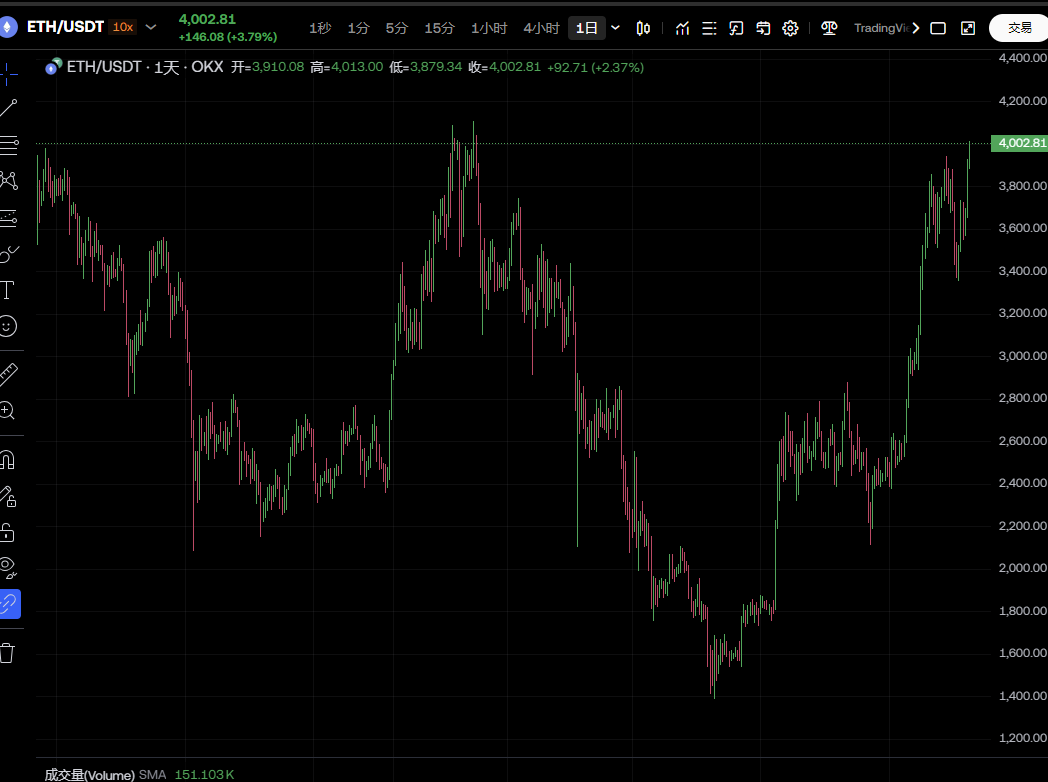Open the ETH/USDT pair selector
The width and height of the screenshot is (1048, 782).
(65, 27)
